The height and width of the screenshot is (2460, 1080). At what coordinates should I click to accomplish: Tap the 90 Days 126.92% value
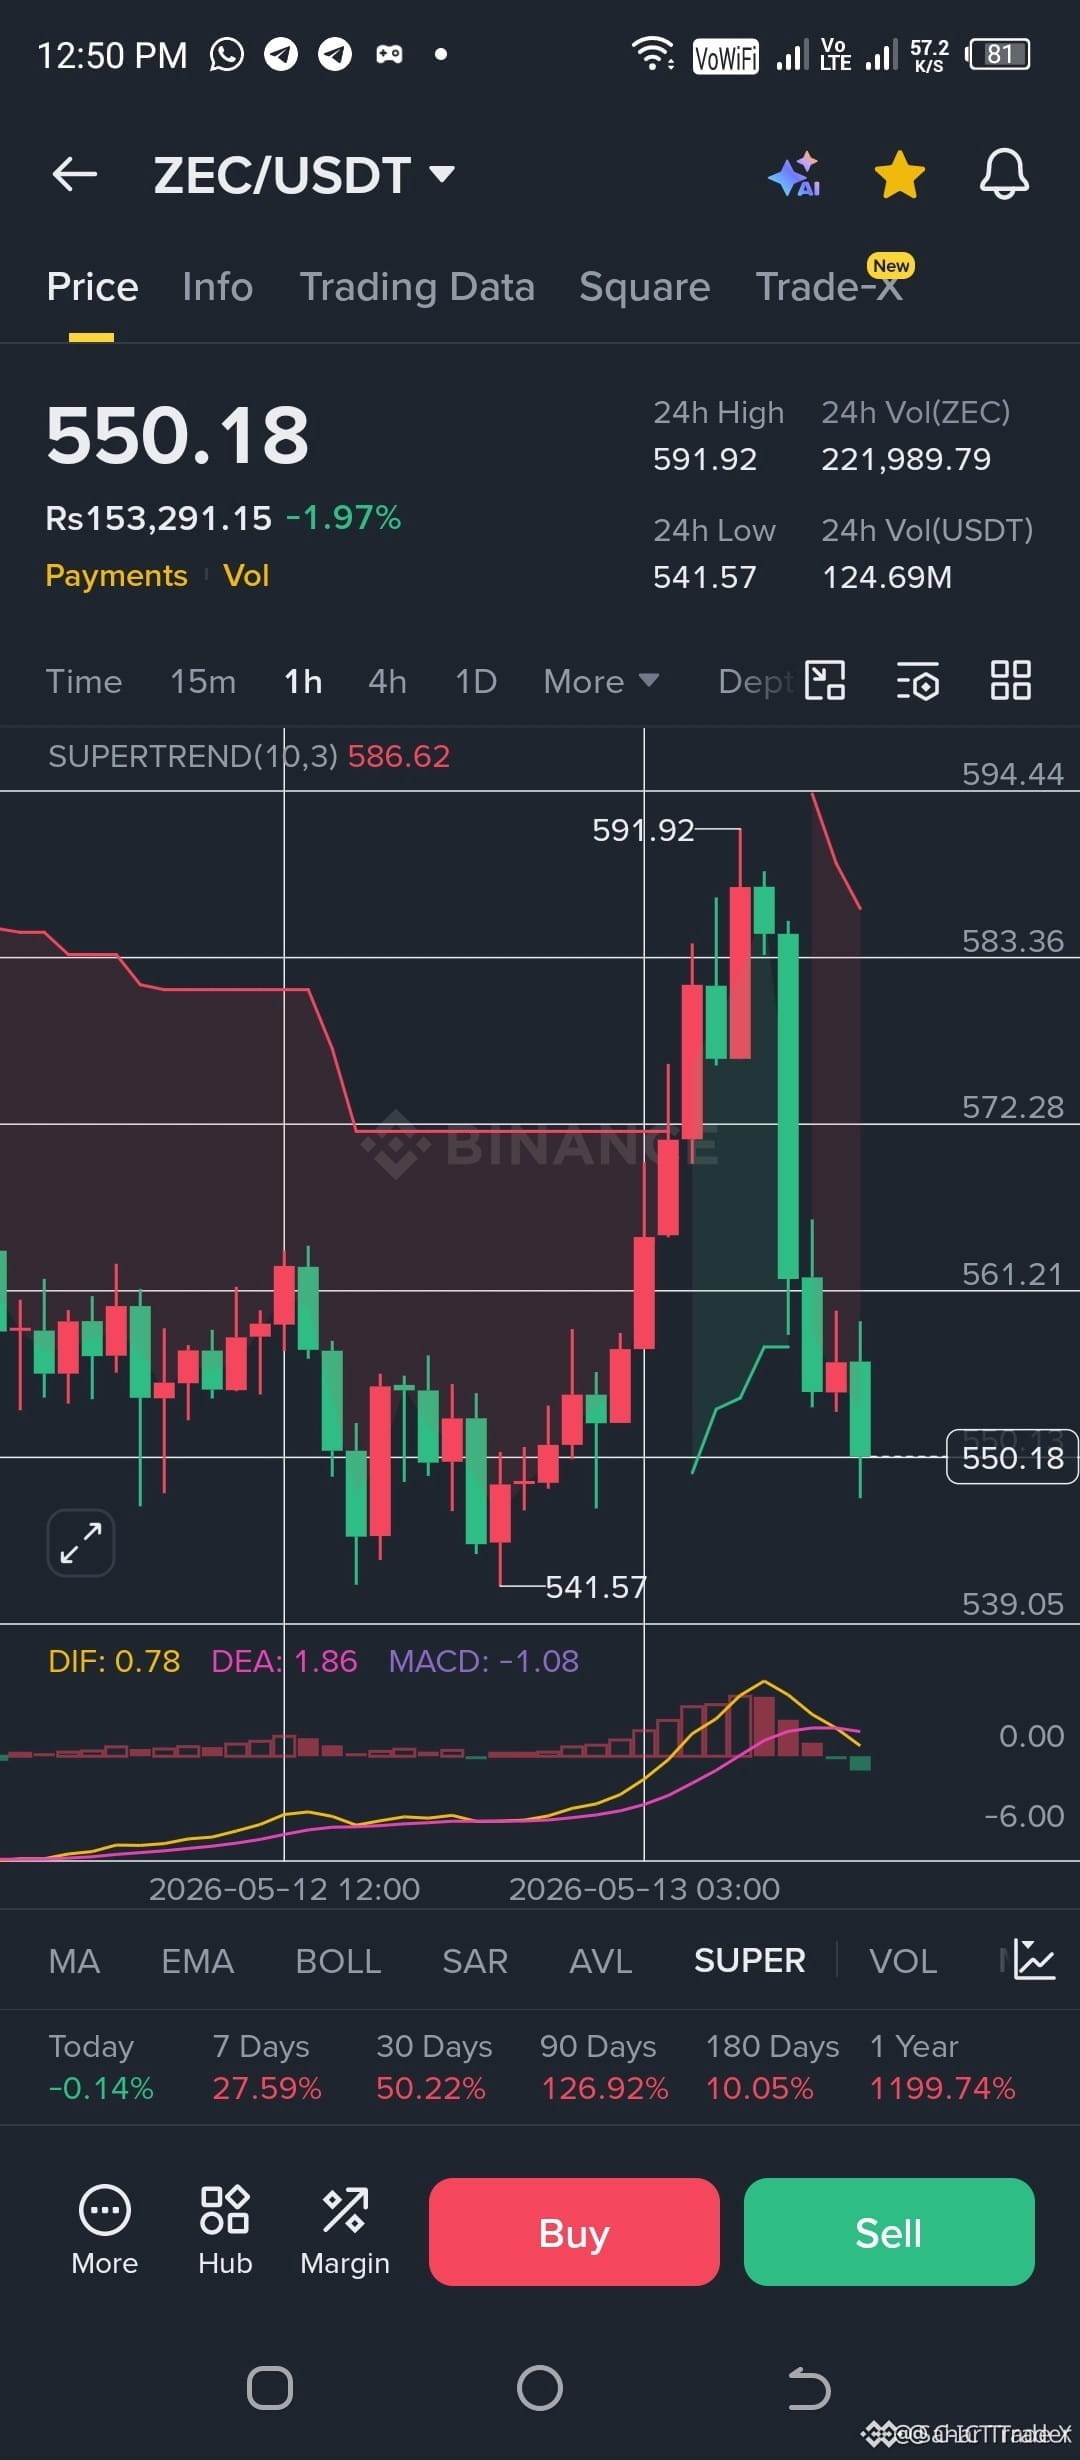604,2089
